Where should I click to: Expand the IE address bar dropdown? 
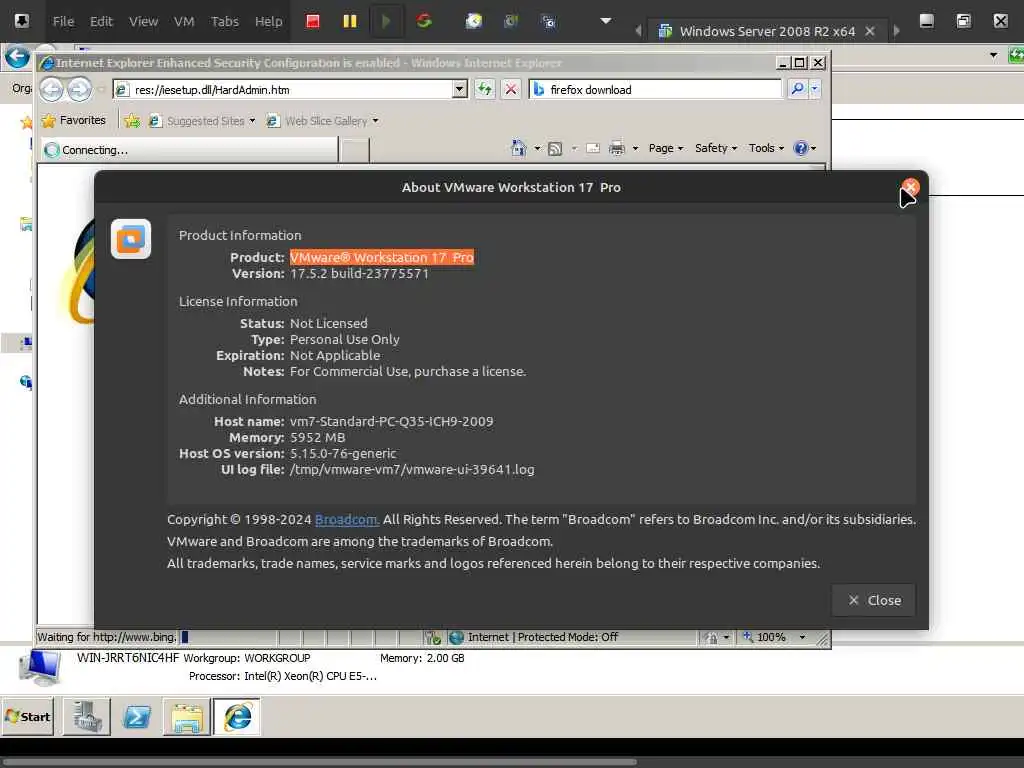pos(460,89)
